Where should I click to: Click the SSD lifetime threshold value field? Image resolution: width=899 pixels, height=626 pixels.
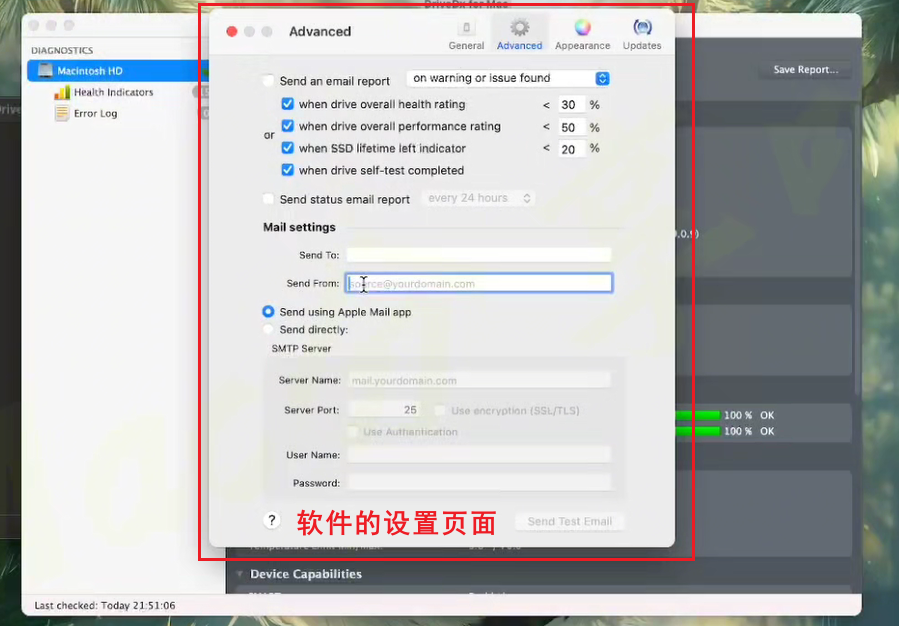click(571, 149)
